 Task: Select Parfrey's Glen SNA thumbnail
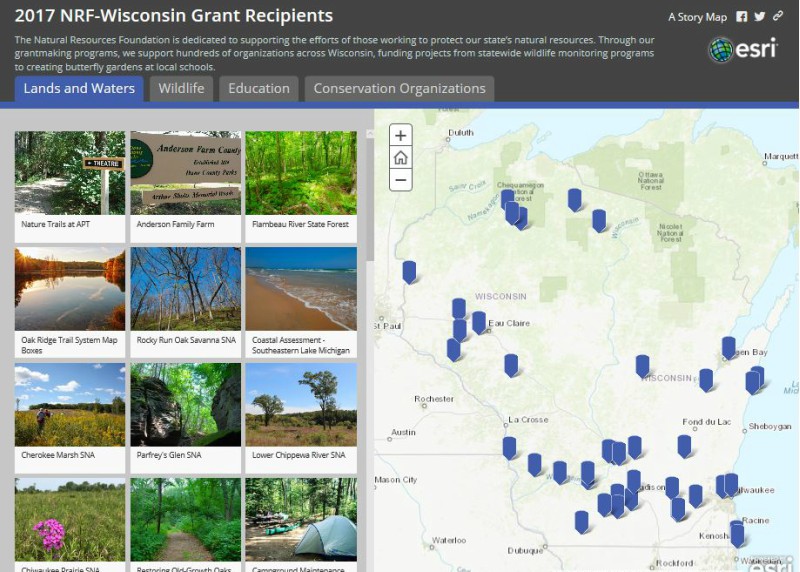click(186, 405)
